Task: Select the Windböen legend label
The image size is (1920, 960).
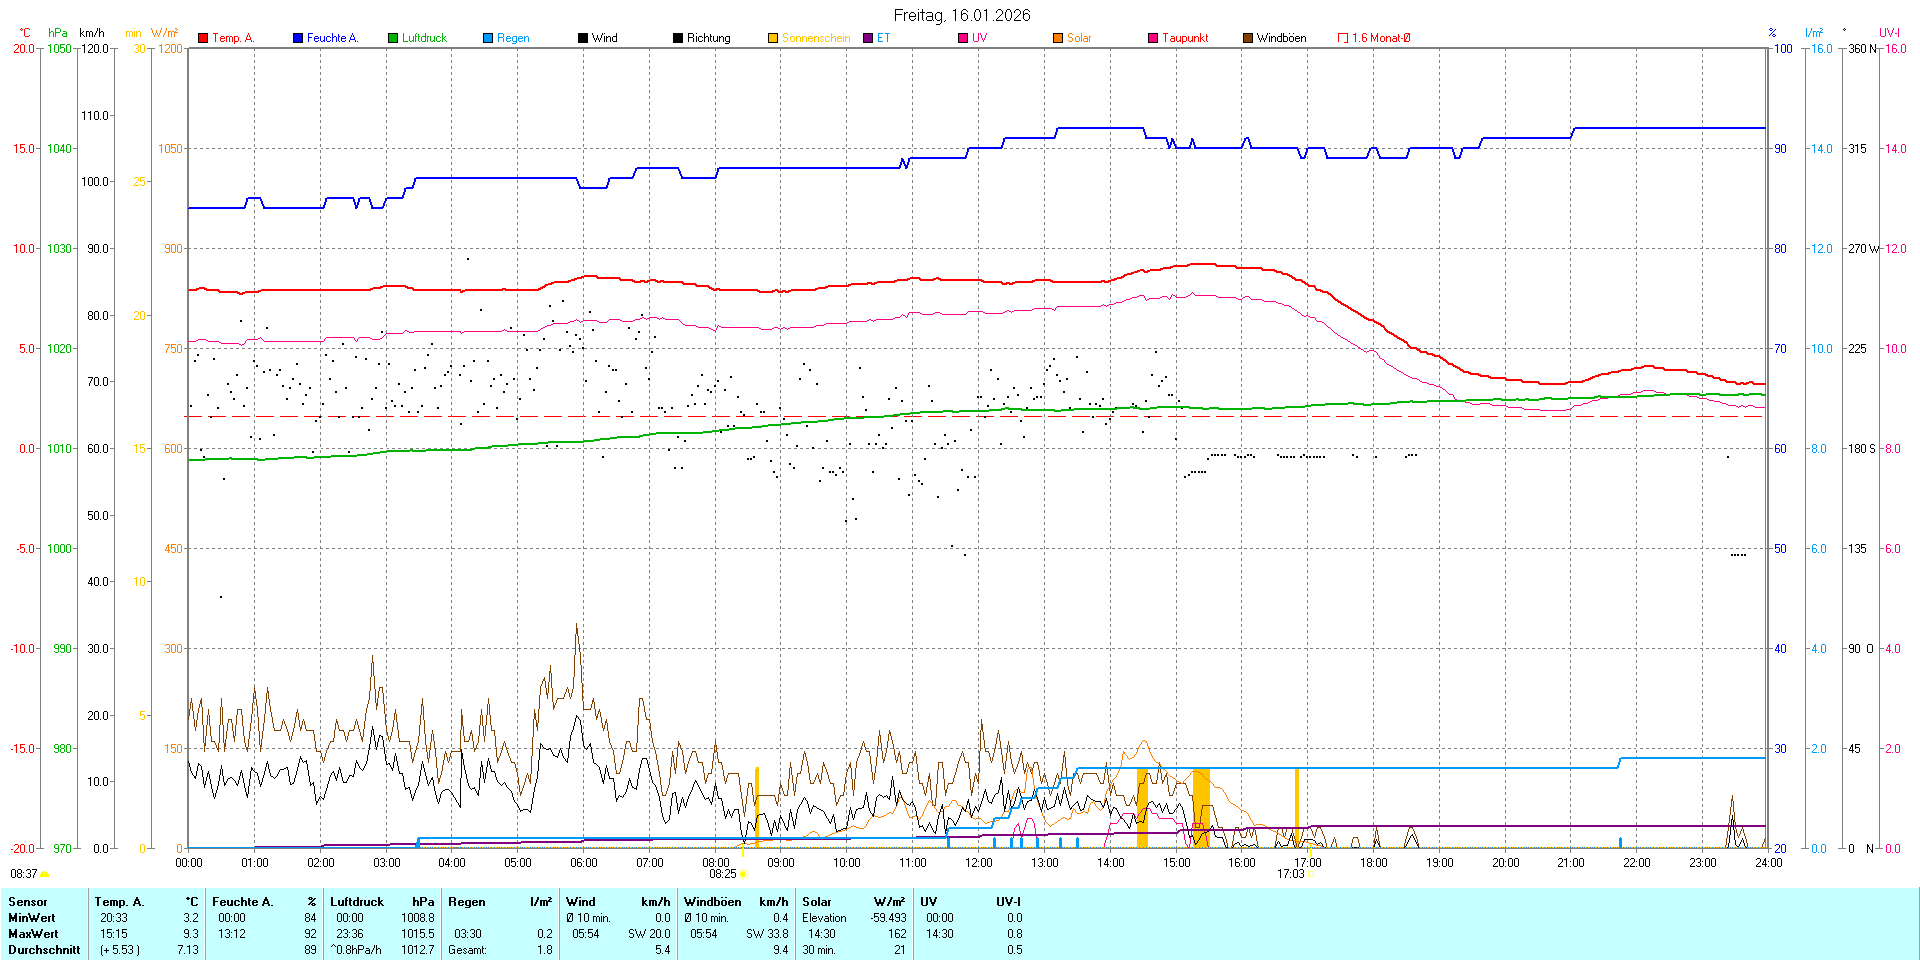Action: pos(1281,38)
